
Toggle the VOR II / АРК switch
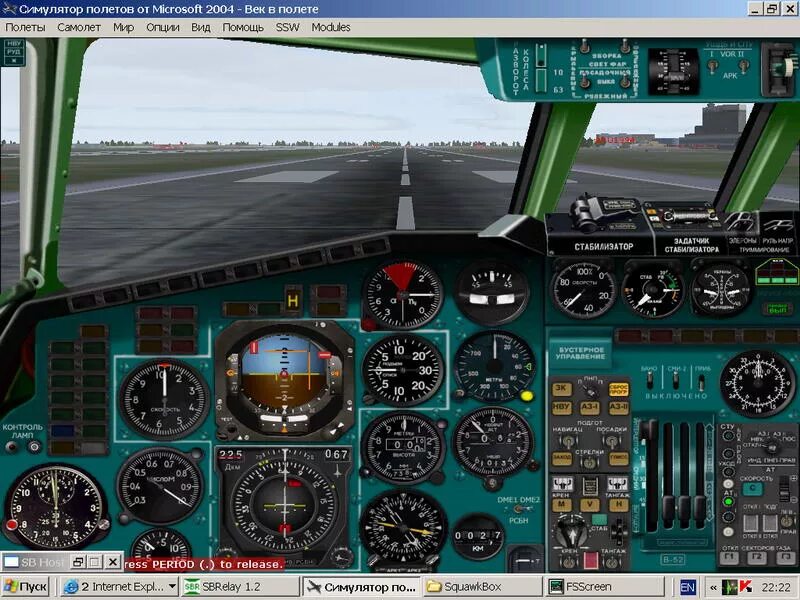pos(744,65)
